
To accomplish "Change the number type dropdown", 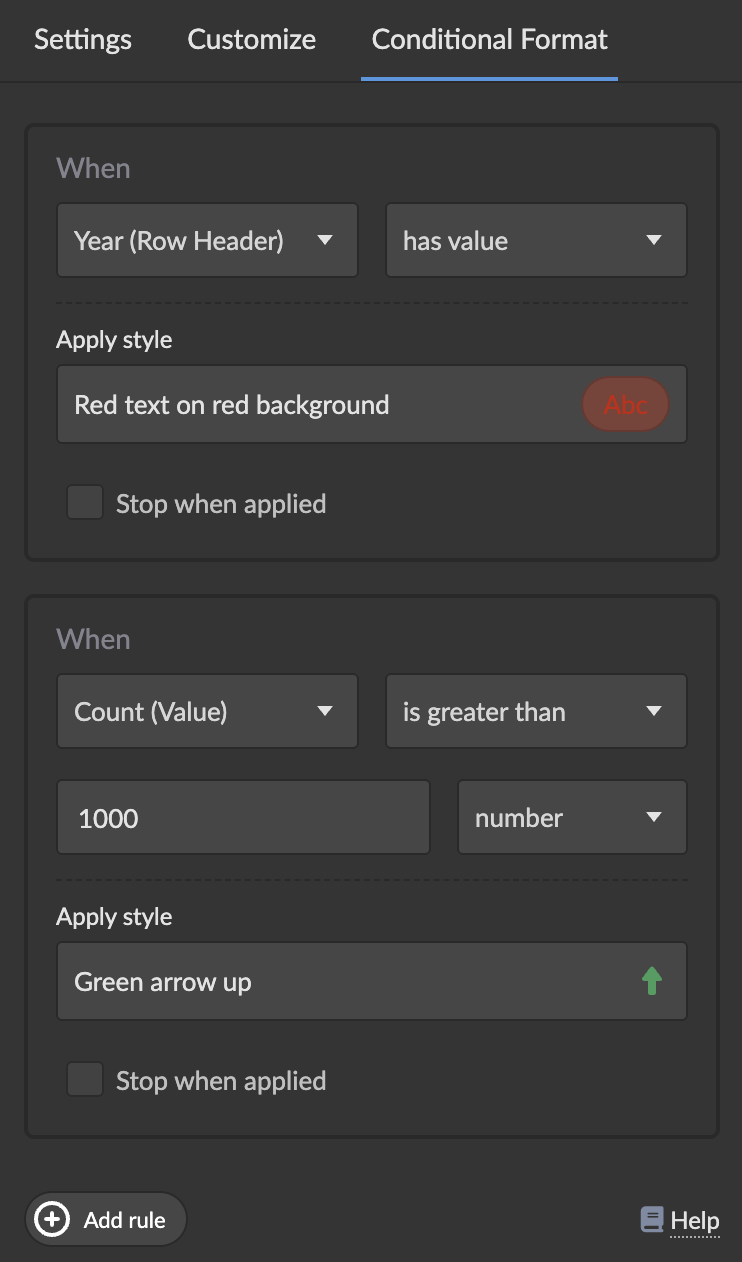I will point(571,818).
